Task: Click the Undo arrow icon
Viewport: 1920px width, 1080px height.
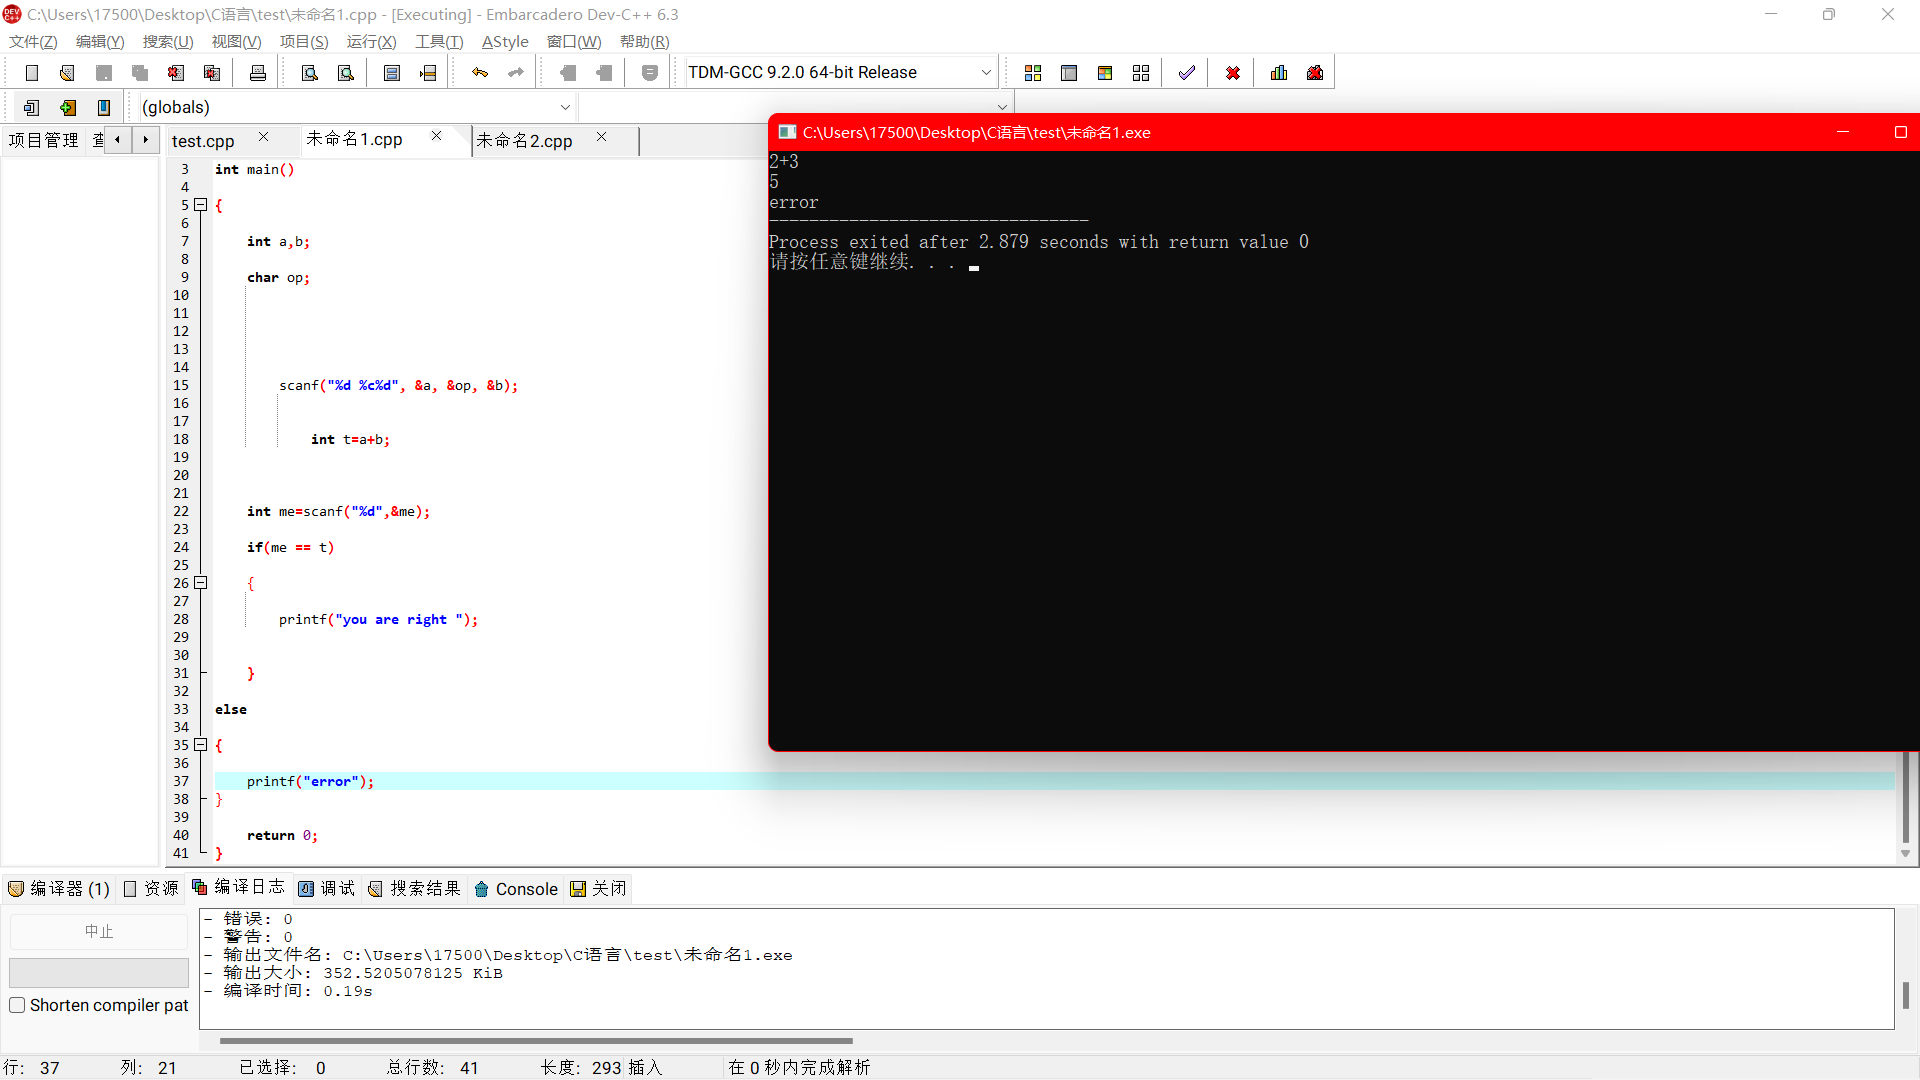Action: 480,73
